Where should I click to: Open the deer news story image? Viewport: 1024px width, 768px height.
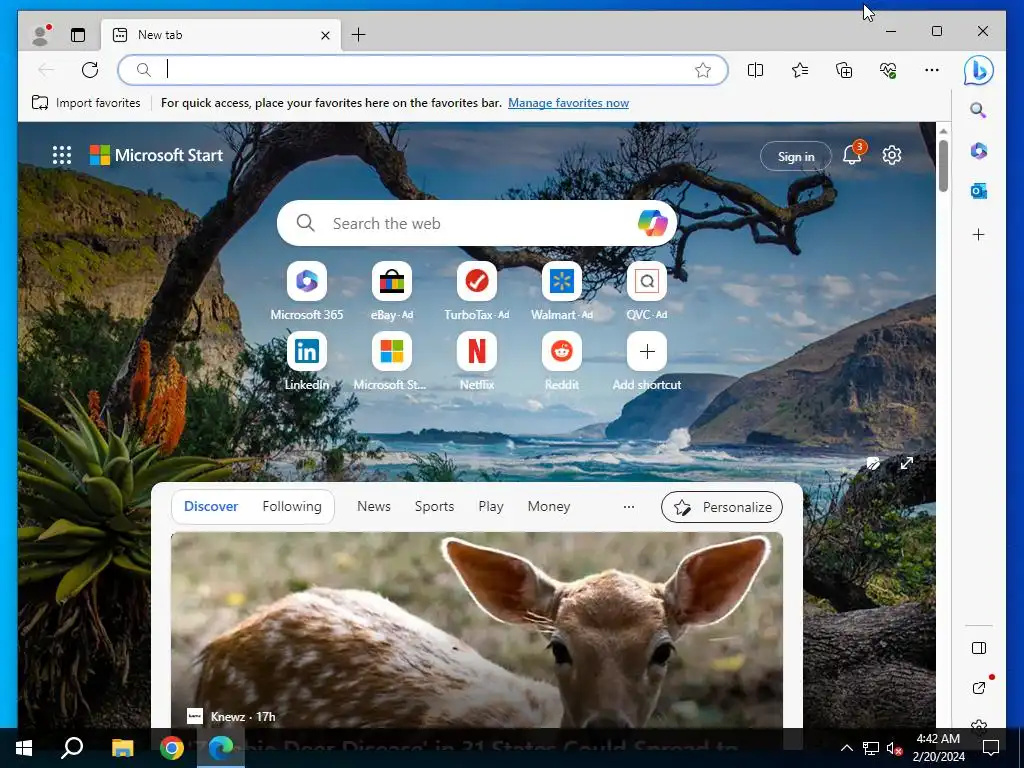[x=477, y=630]
